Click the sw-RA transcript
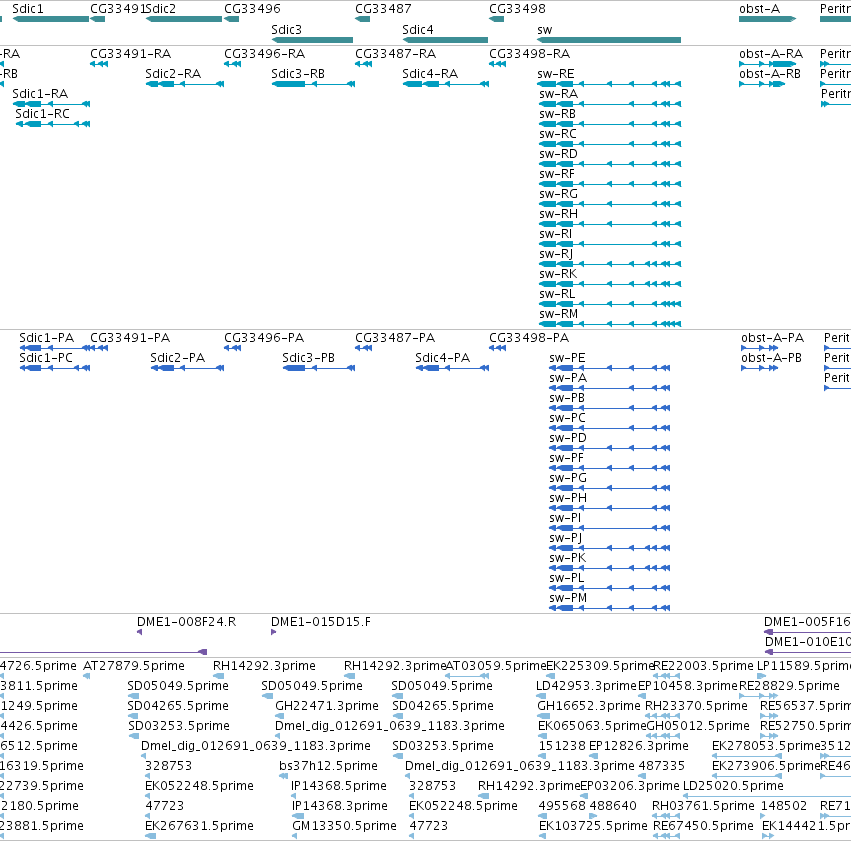The image size is (851, 841). click(610, 104)
